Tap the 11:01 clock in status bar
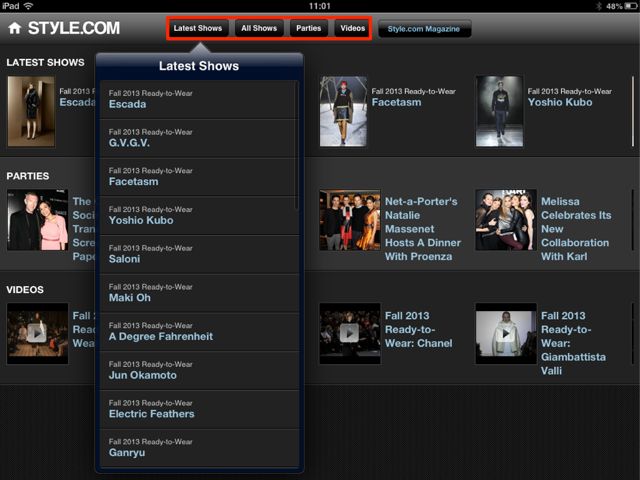Image resolution: width=640 pixels, height=480 pixels. [320, 6]
